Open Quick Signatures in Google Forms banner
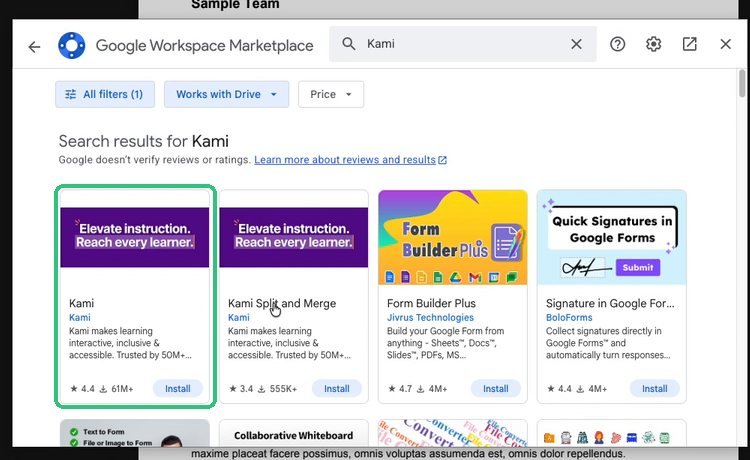This screenshot has width=750, height=460. (612, 237)
